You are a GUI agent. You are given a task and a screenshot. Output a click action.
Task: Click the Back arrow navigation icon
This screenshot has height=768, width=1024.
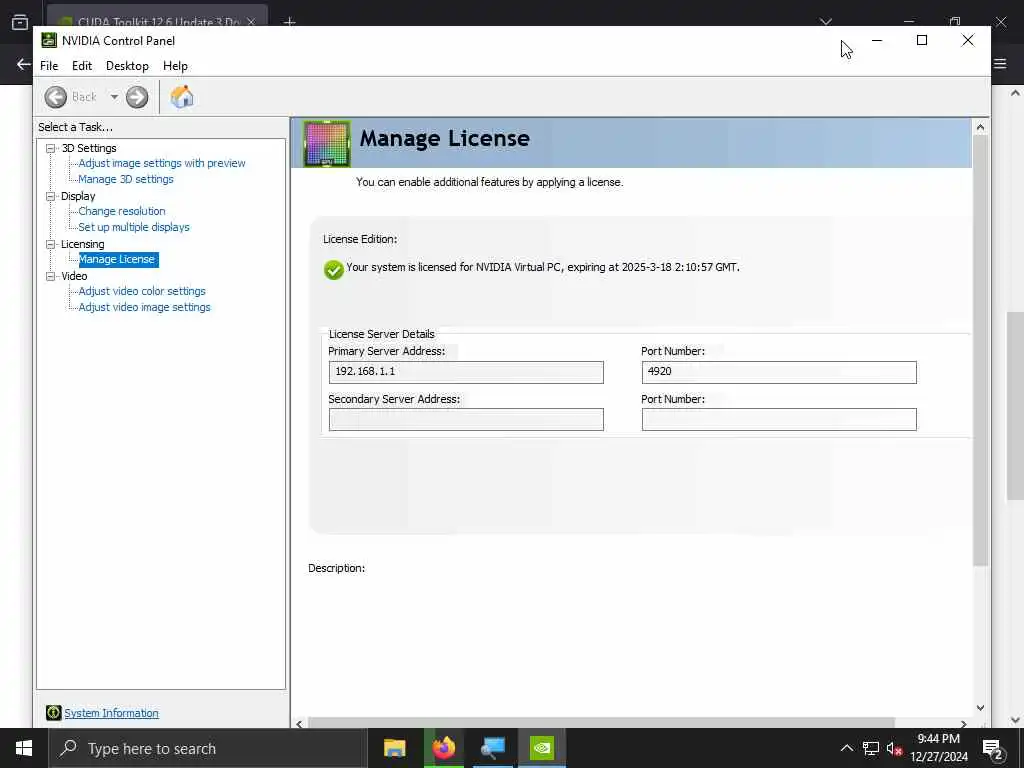(x=56, y=97)
